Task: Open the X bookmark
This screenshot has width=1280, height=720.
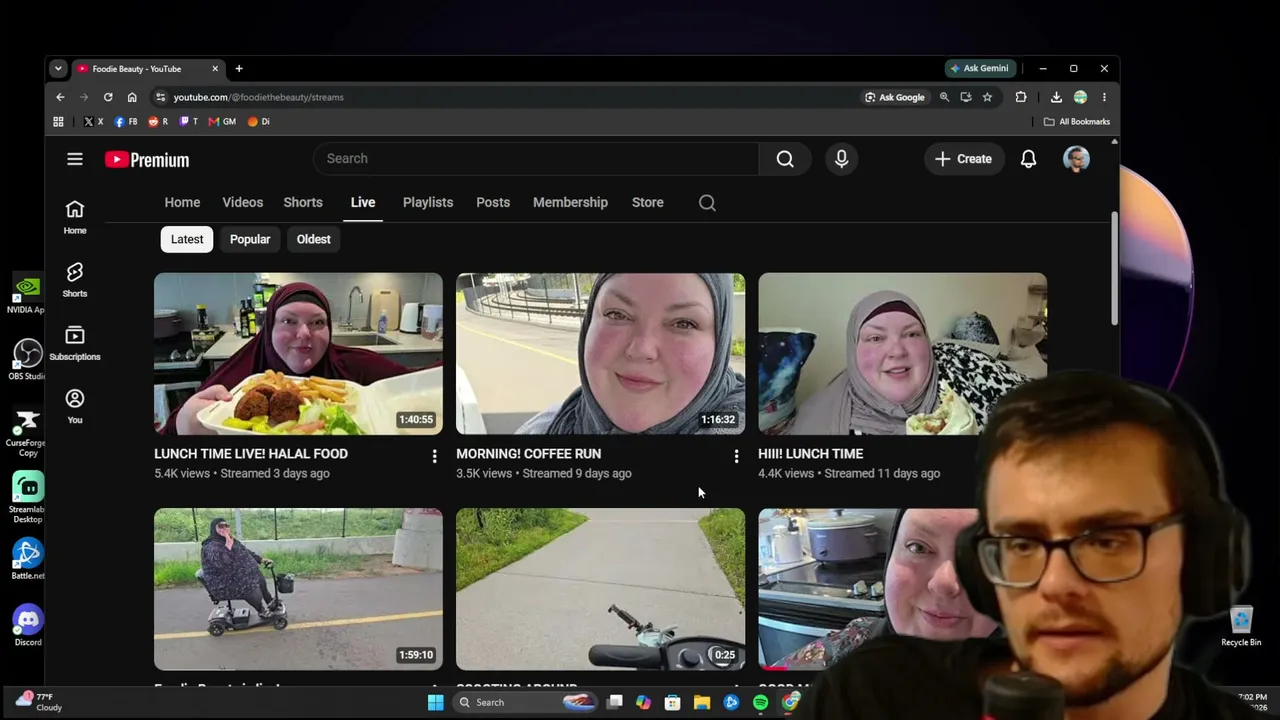Action: pos(93,122)
